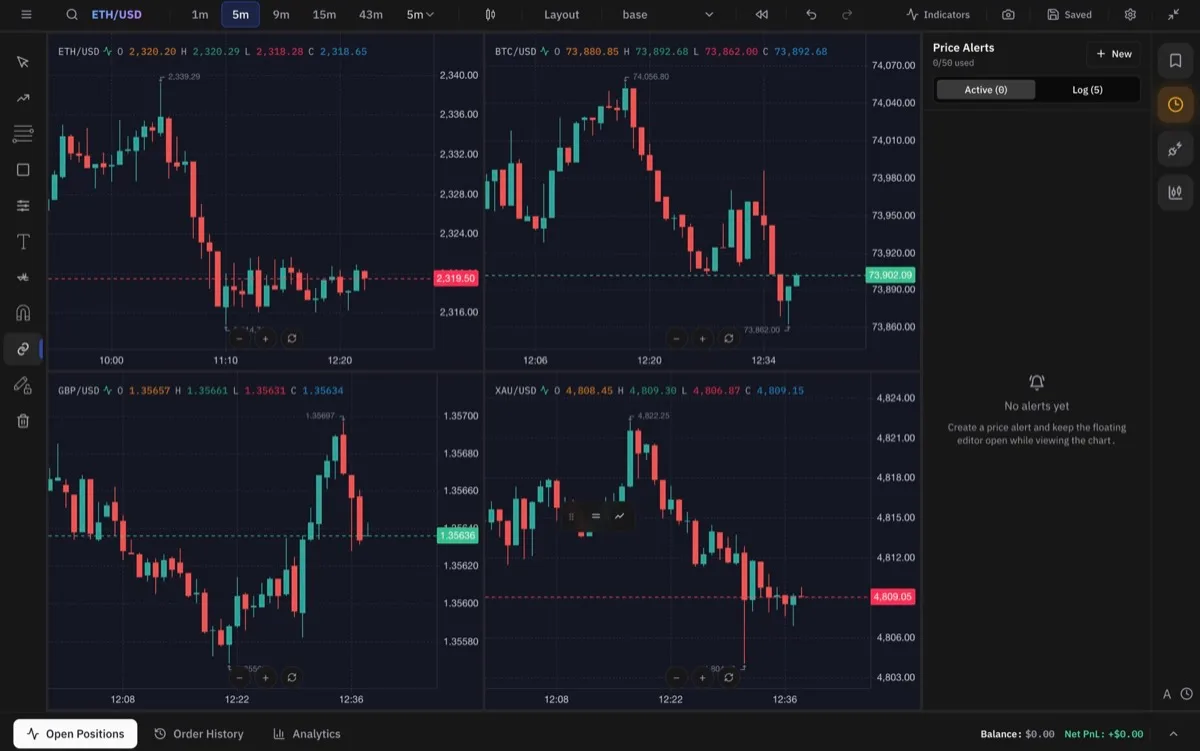Select the Text annotation tool
The image size is (1200, 751).
23,242
